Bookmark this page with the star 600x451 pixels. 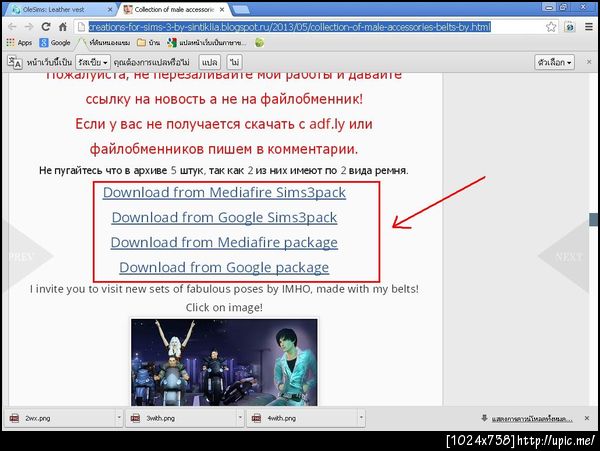551,27
